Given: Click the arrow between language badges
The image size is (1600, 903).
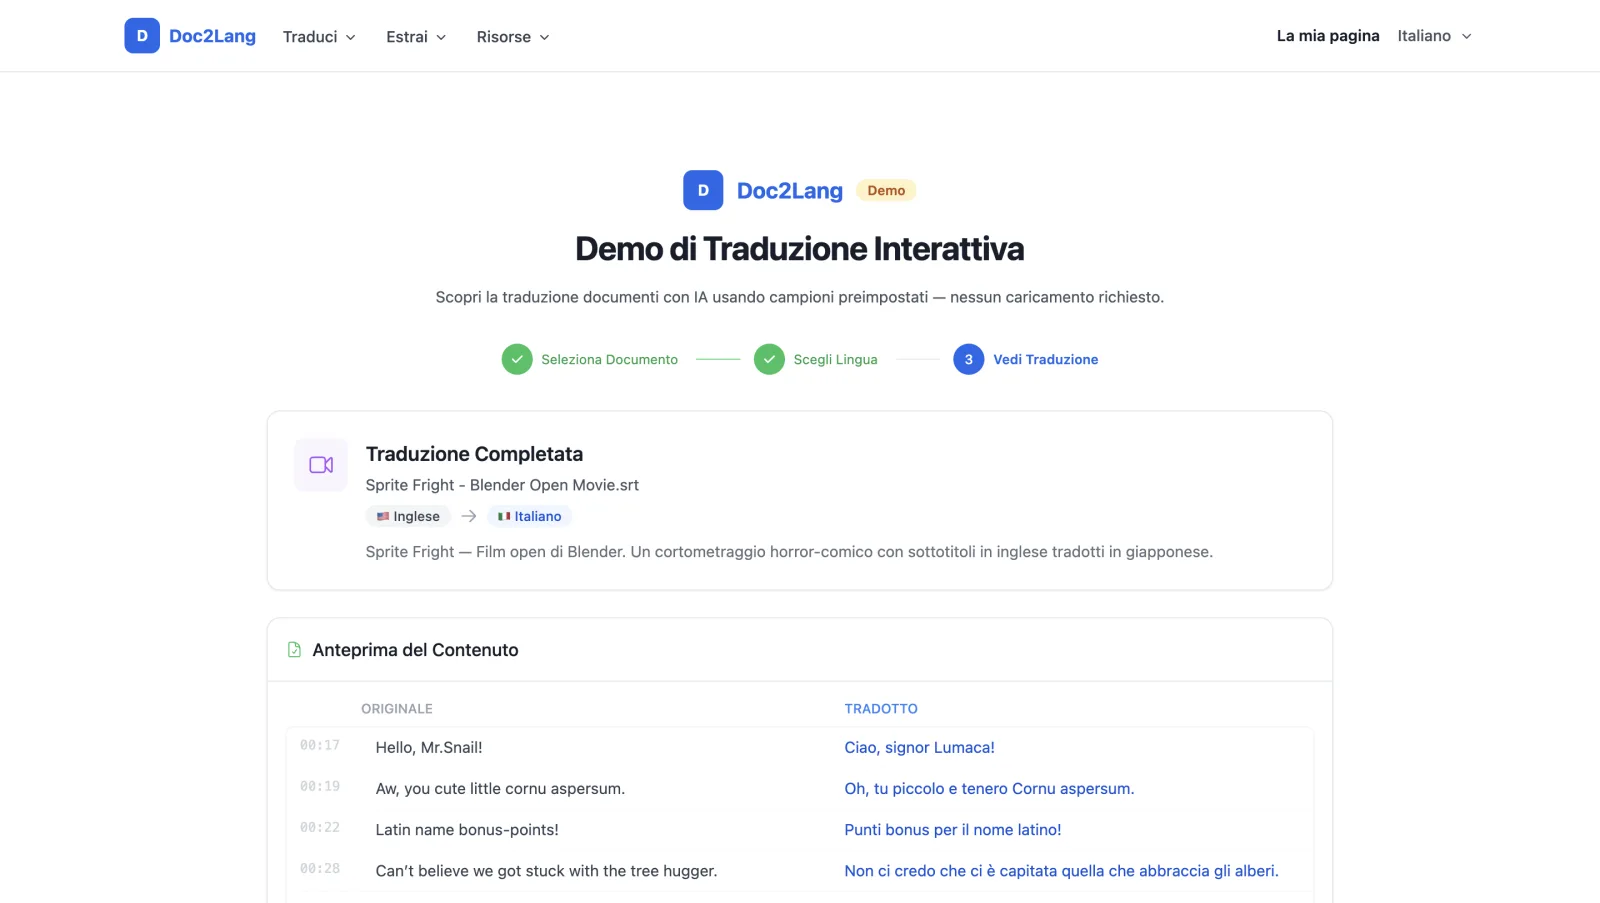Looking at the screenshot, I should tap(468, 516).
